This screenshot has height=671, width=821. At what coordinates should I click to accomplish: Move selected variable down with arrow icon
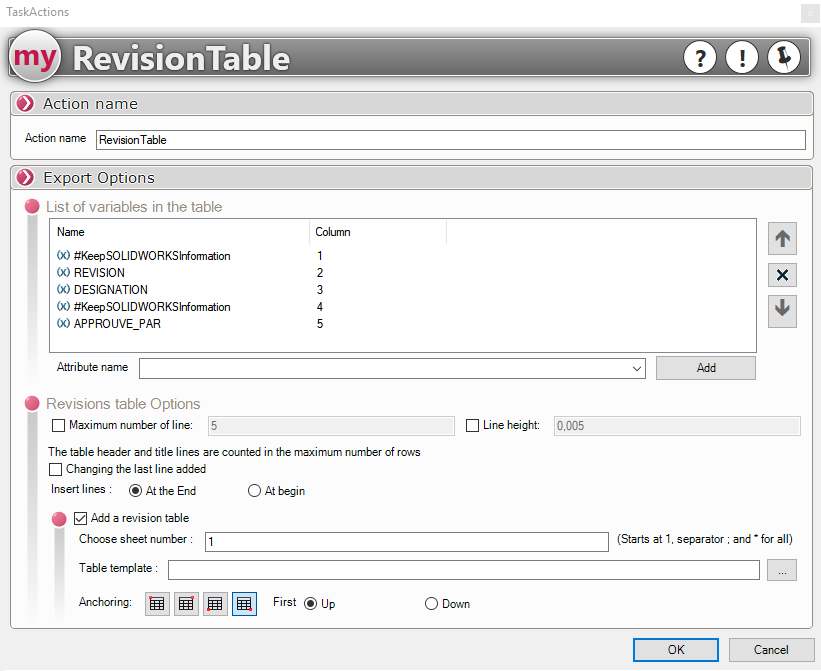tap(782, 310)
